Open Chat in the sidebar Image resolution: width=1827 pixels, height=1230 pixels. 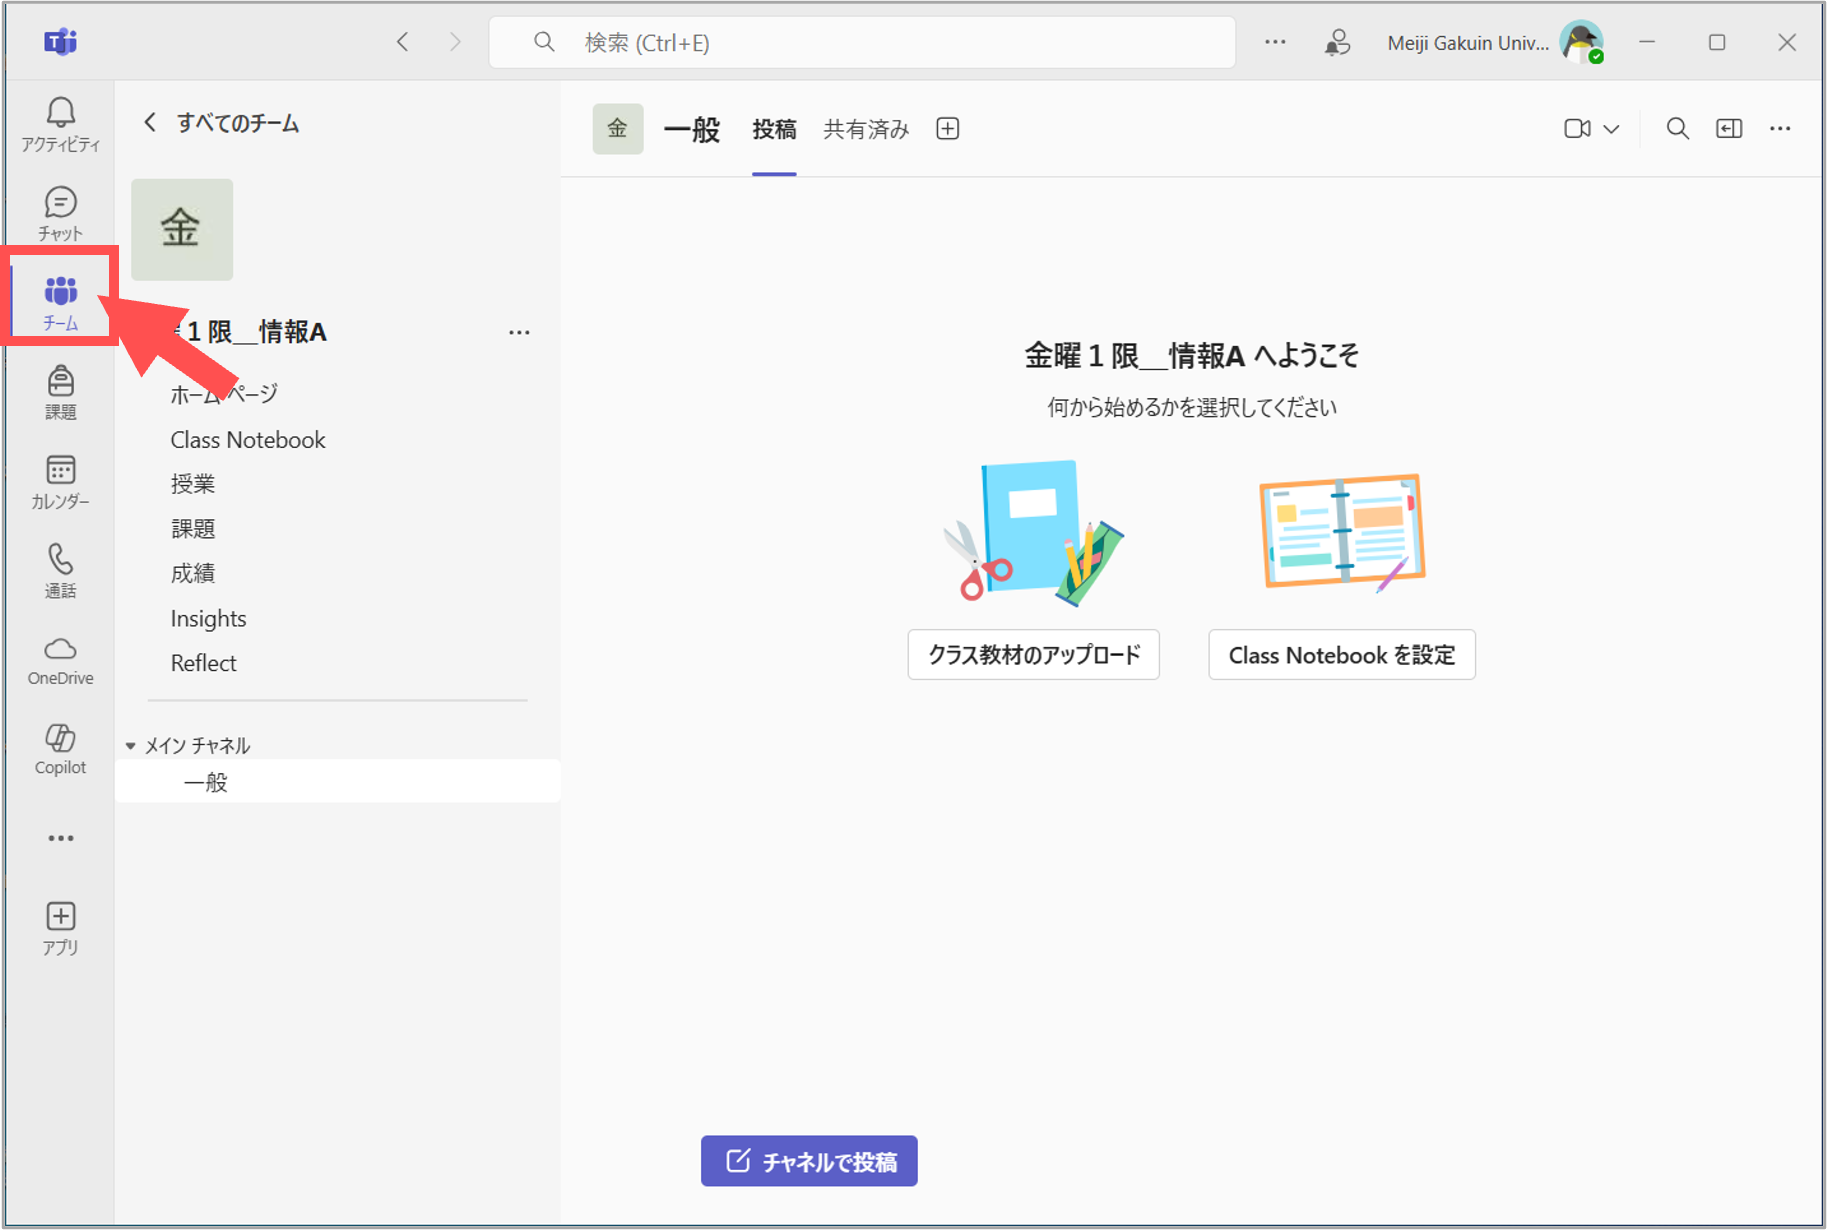tap(60, 213)
